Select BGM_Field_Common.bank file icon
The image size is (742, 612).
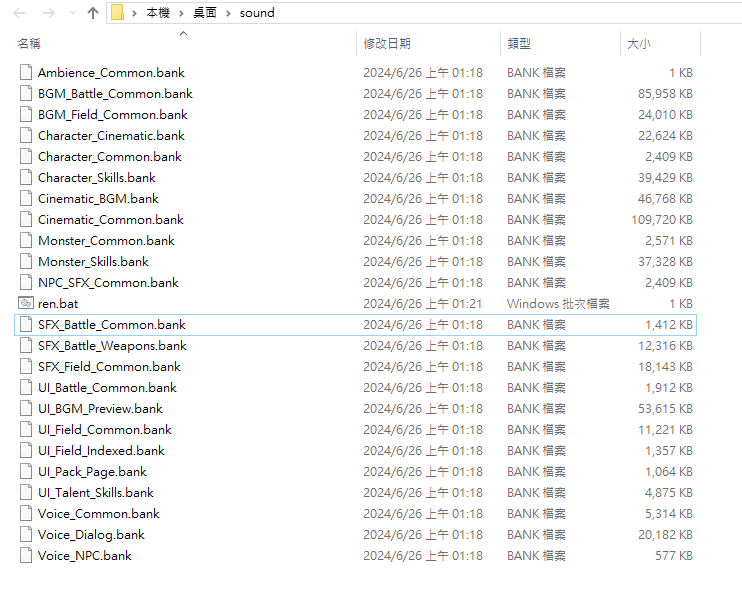pos(26,115)
